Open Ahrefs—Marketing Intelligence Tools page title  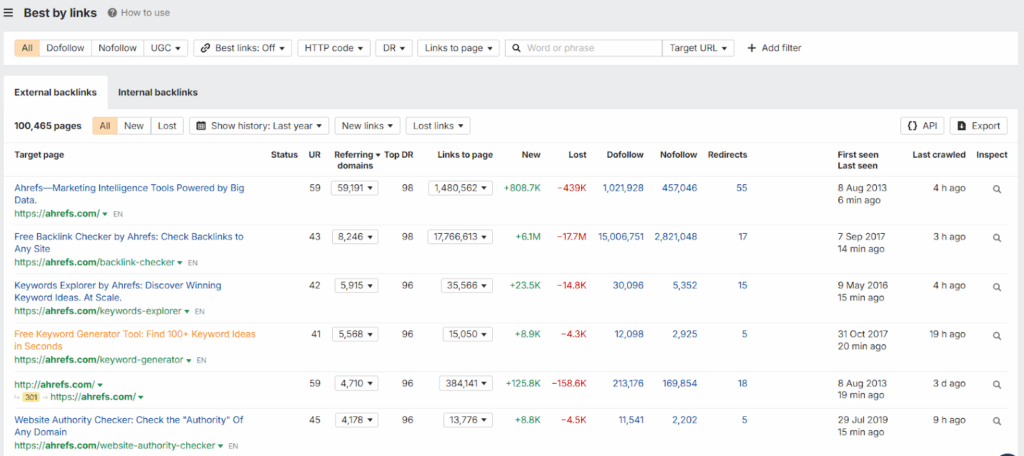pos(129,194)
